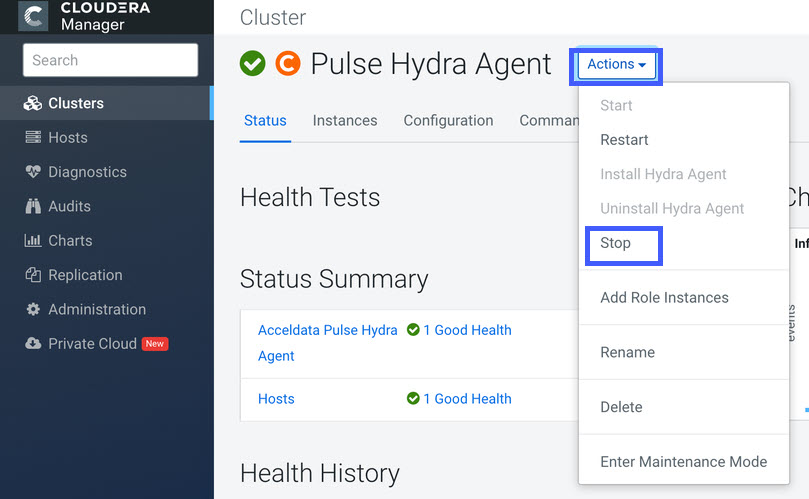The image size is (809, 499).
Task: Click 1 Good Health in Hosts row
Action: point(467,399)
